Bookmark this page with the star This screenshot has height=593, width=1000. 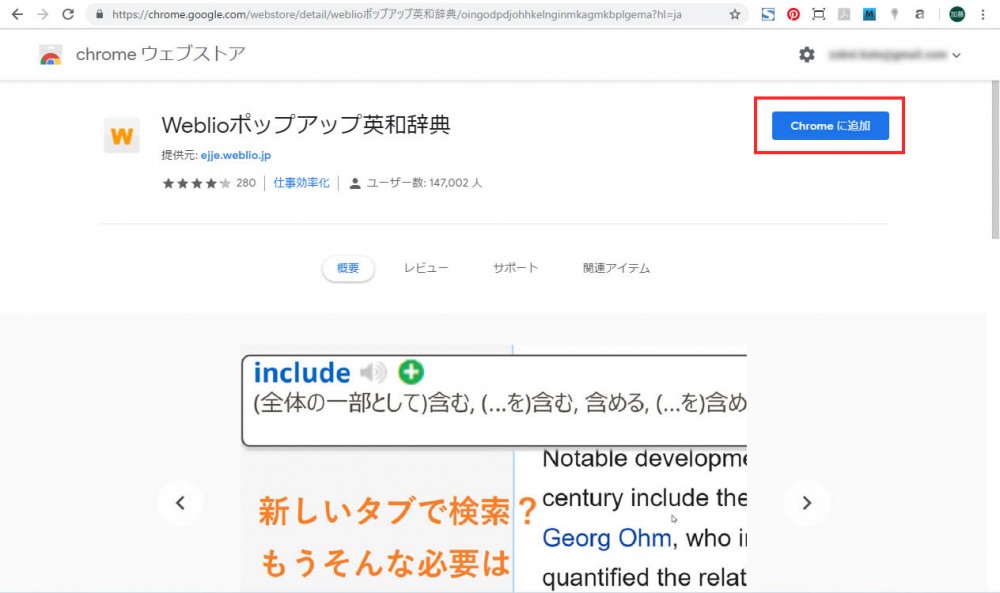coord(735,14)
